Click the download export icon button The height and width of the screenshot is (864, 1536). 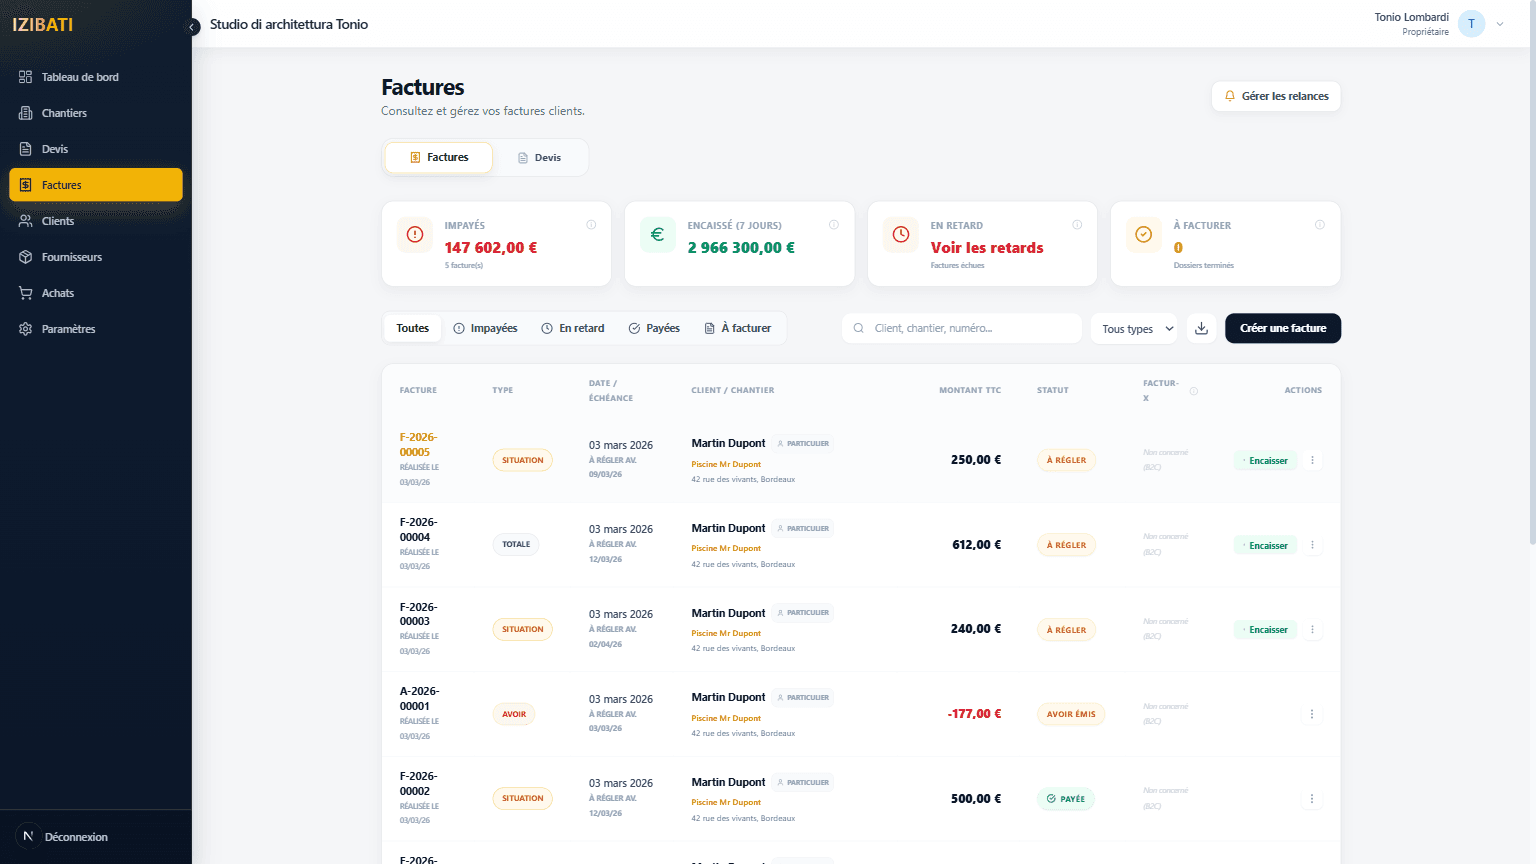pyautogui.click(x=1201, y=328)
